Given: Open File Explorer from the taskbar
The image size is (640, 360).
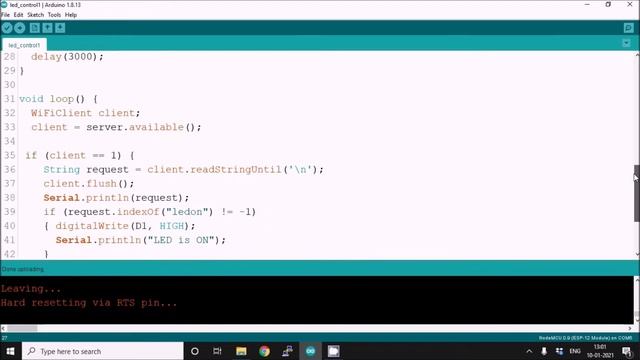Looking at the screenshot, I should pos(241,351).
